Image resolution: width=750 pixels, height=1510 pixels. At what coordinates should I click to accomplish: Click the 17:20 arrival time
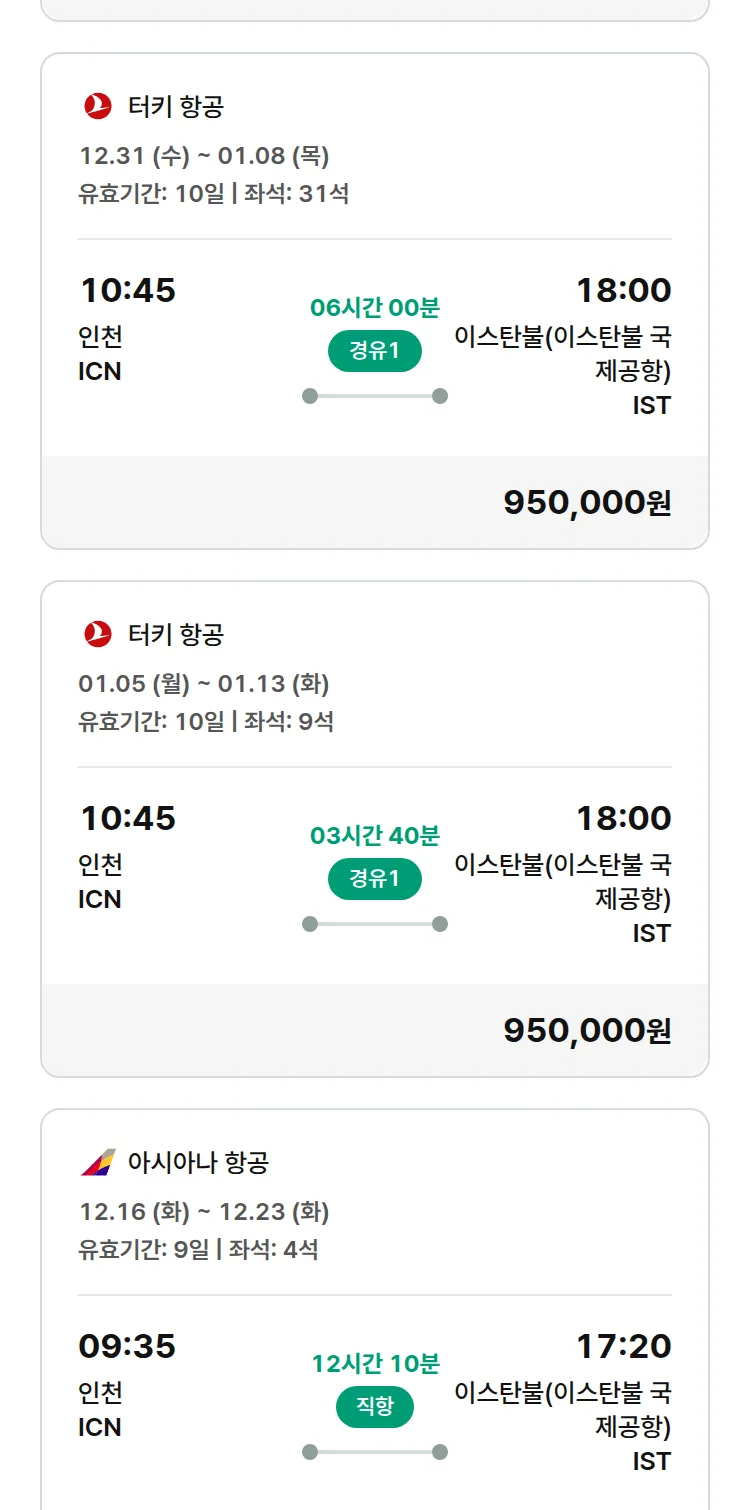(623, 1347)
